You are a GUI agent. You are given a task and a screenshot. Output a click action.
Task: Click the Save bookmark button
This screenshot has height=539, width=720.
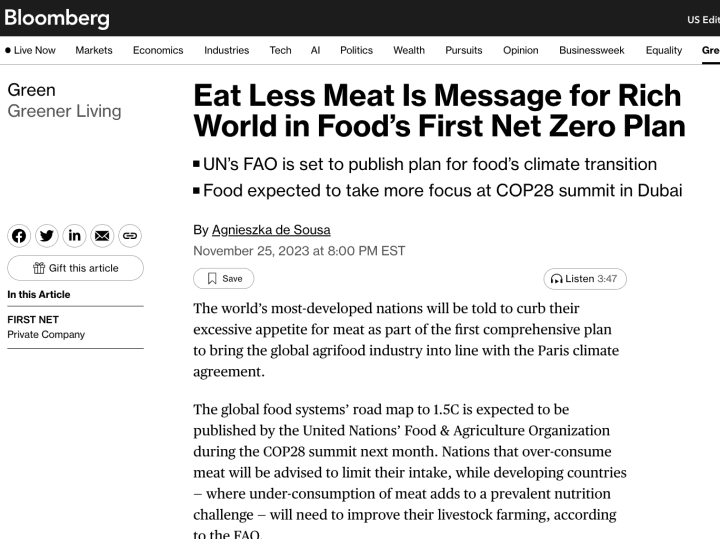point(224,279)
